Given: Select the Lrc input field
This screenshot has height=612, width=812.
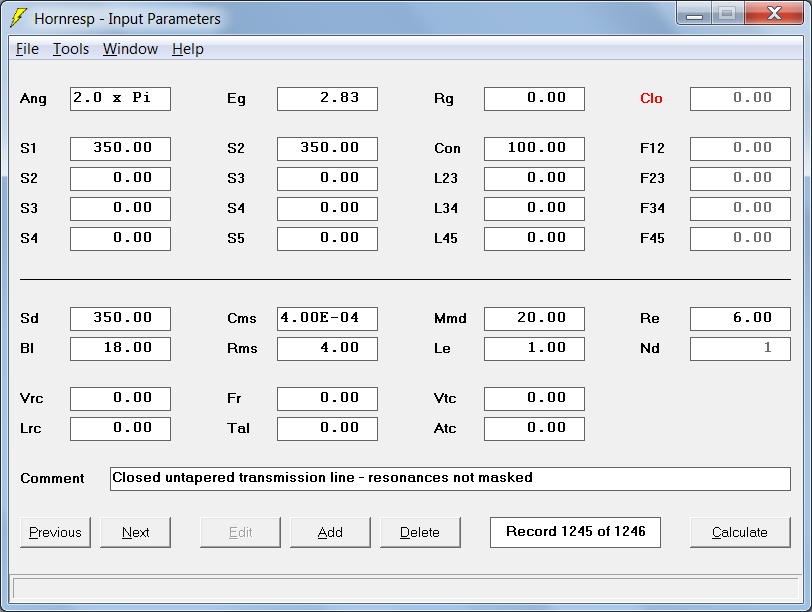Looking at the screenshot, I should pos(120,429).
